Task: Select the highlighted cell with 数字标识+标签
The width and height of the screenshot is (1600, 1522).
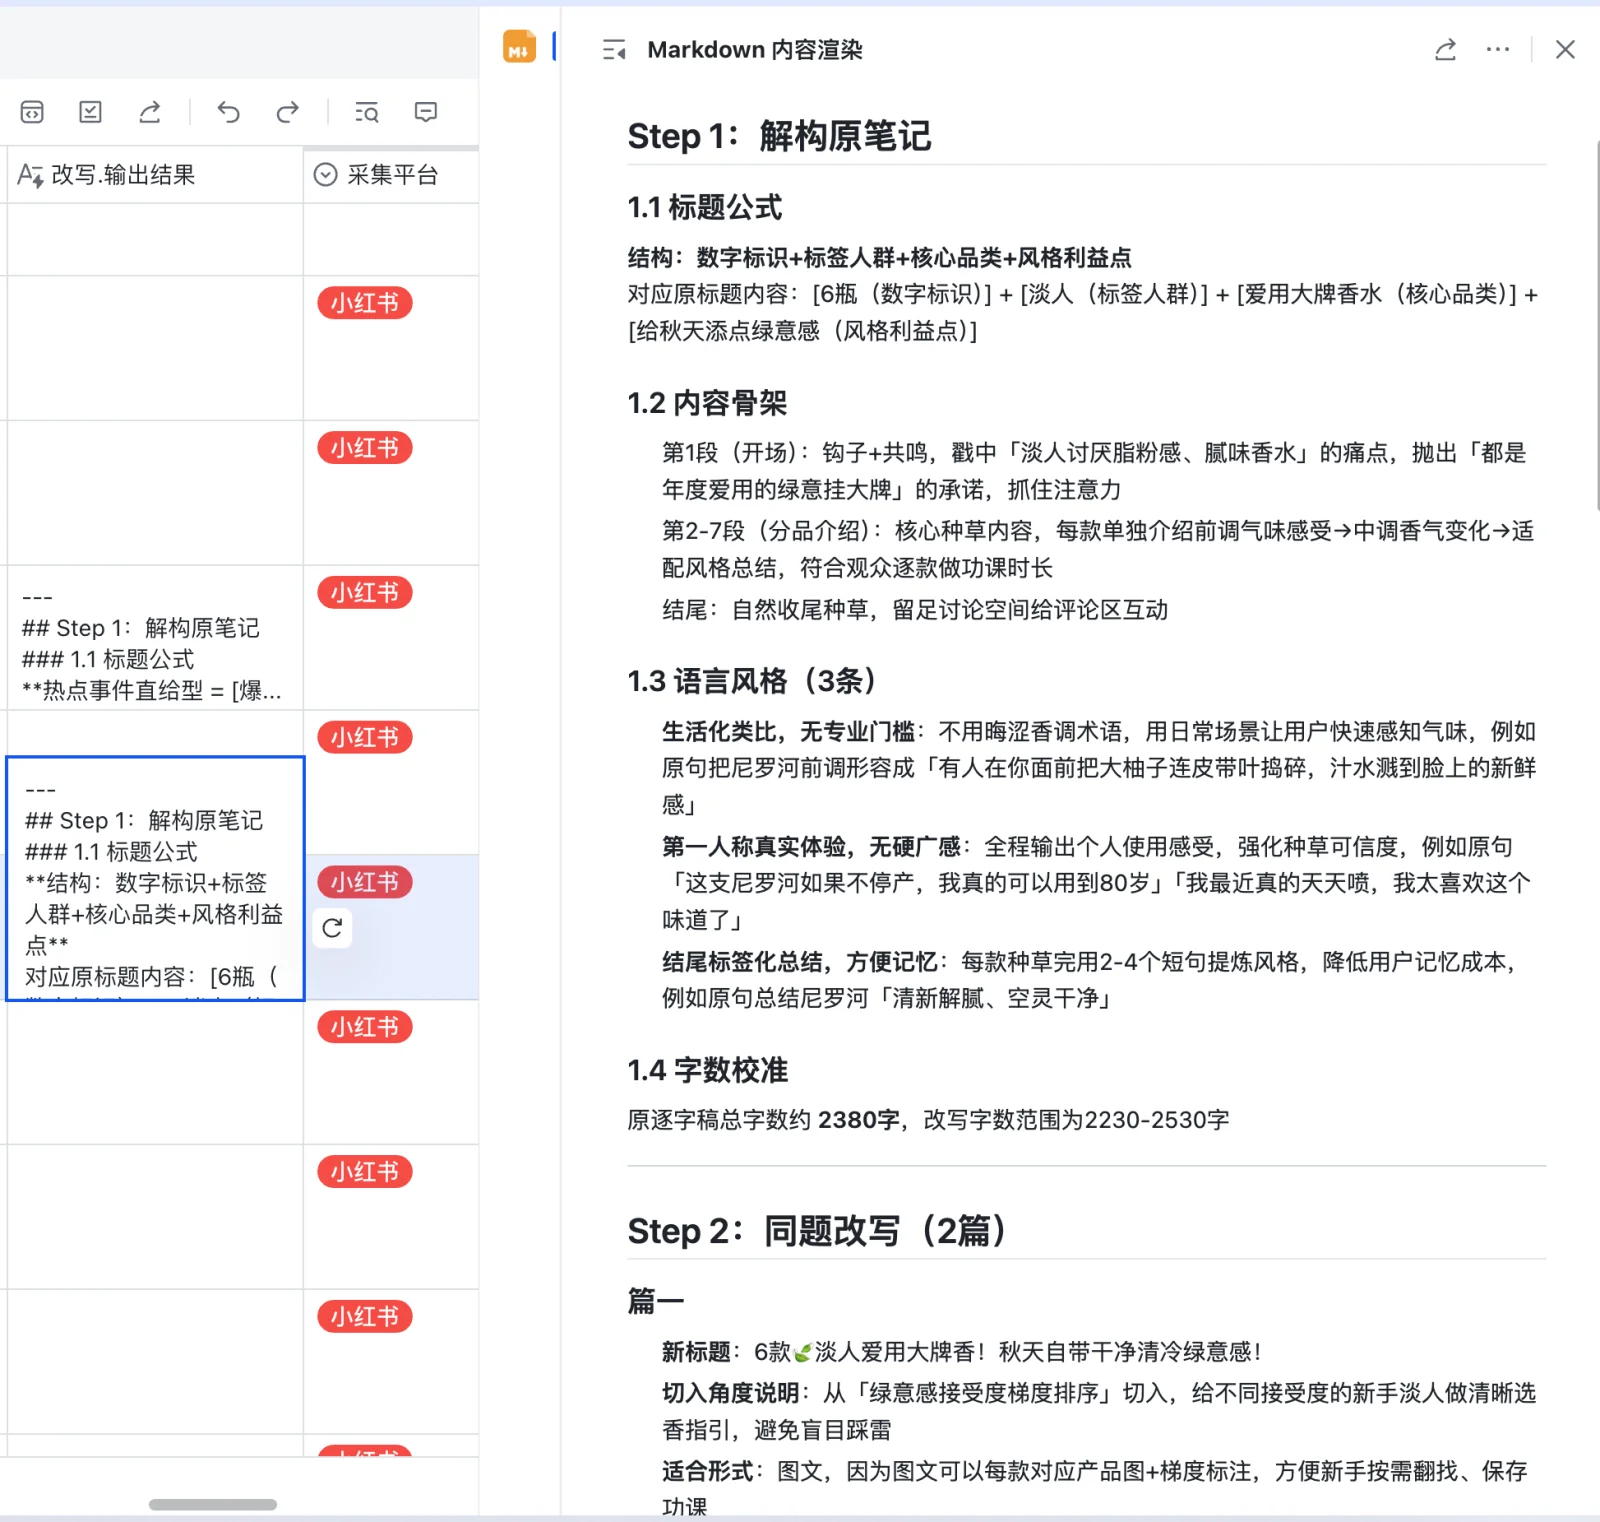Action: click(155, 878)
